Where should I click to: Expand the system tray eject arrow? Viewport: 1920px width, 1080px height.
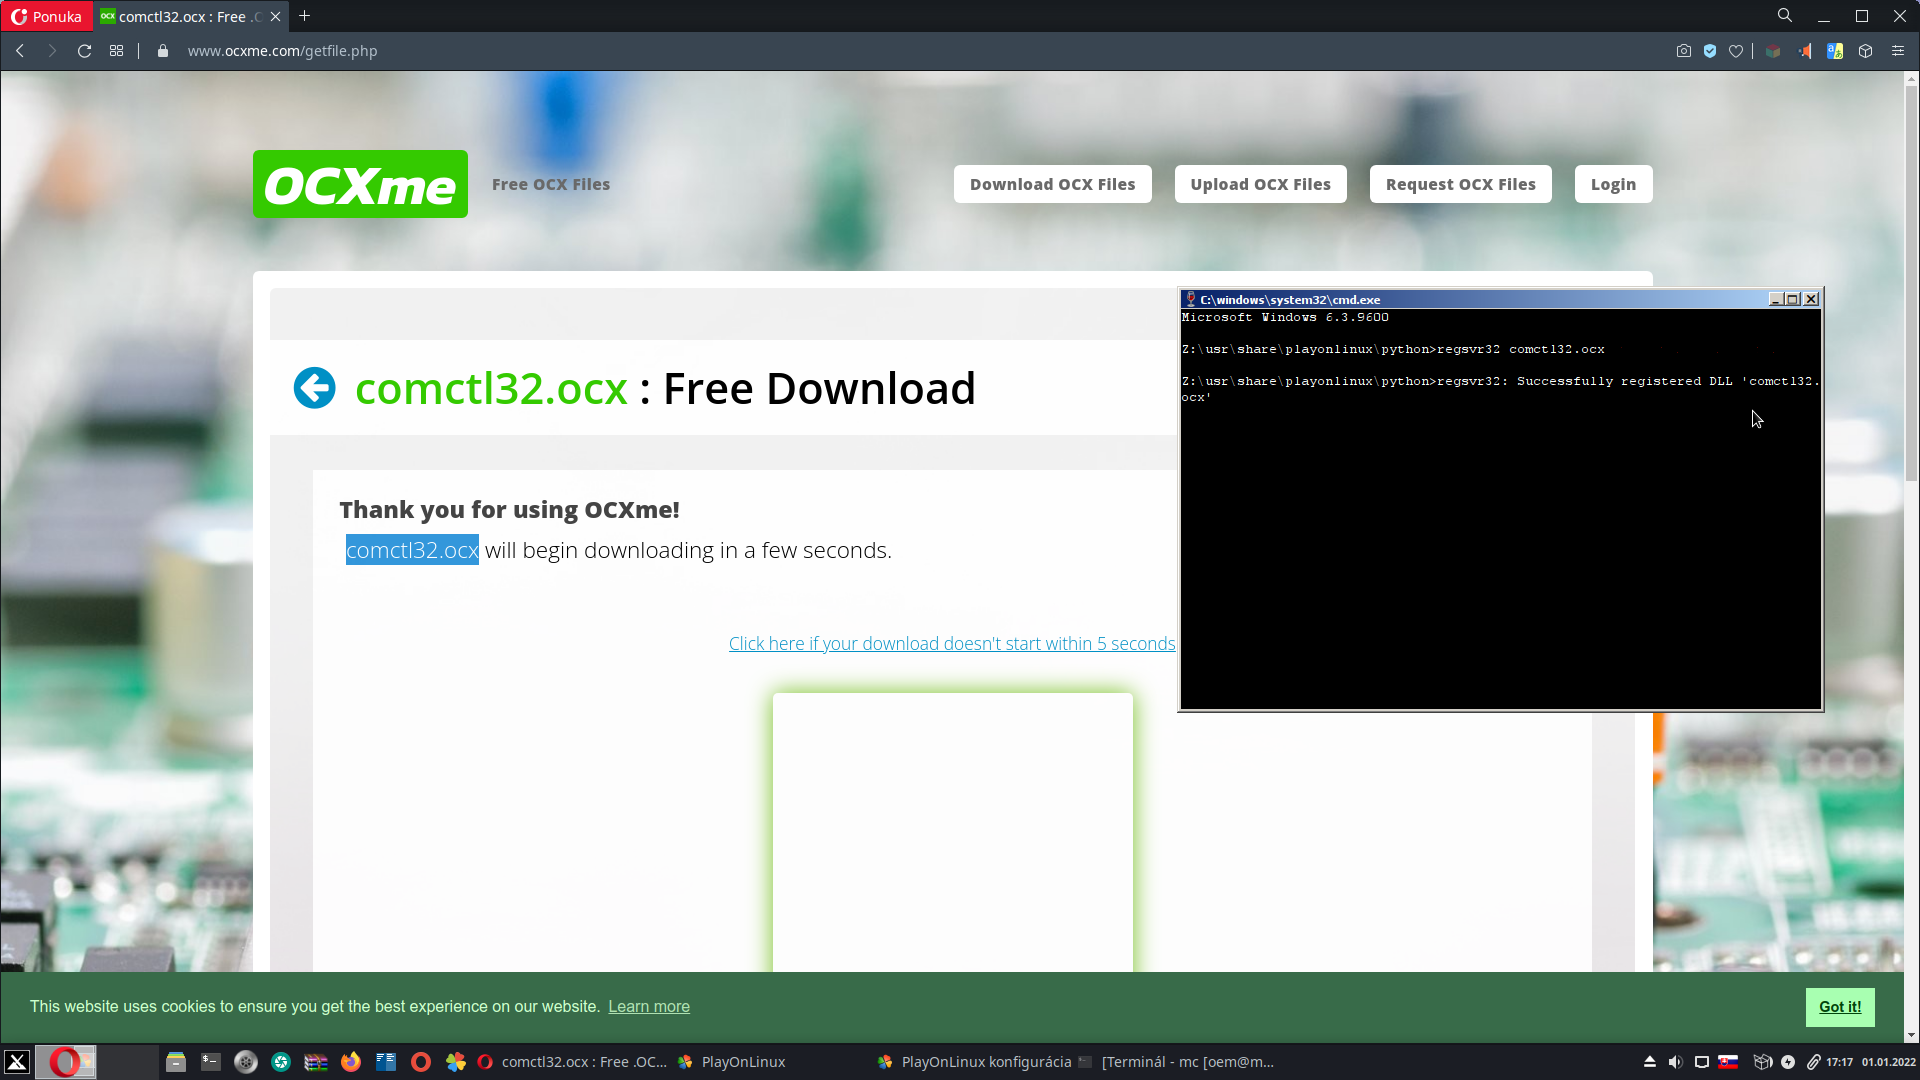1649,1062
